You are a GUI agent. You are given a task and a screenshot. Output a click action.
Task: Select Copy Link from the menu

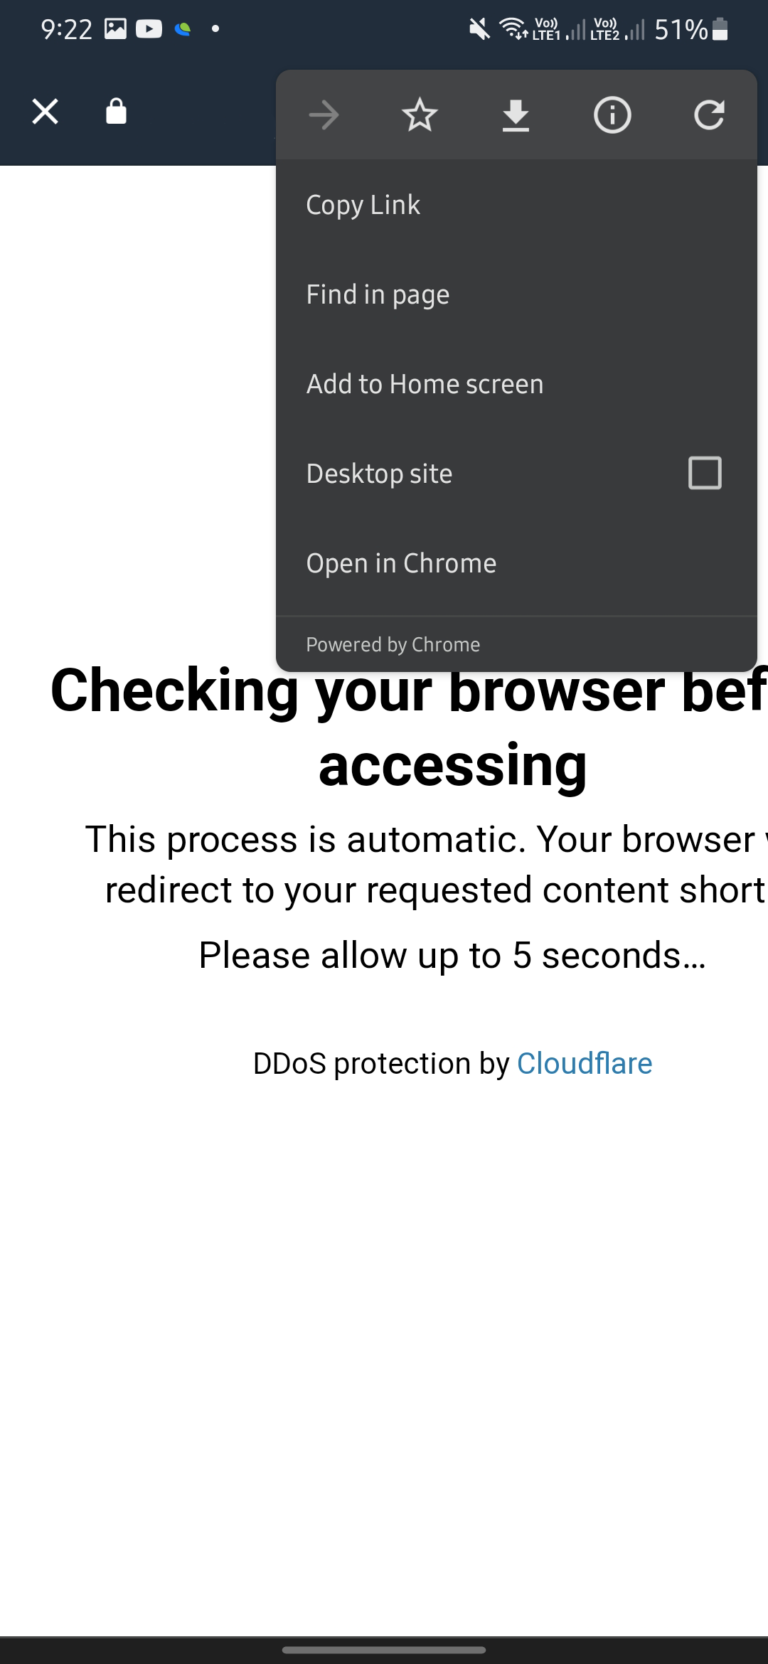coord(363,204)
